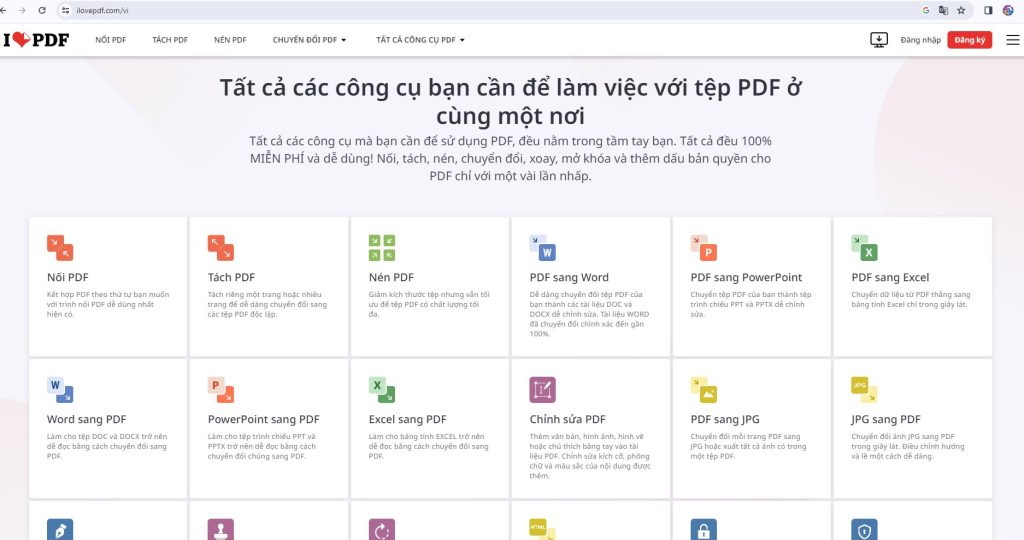Open the Excel sang PDF title link
Viewport: 1024px width, 540px height.
(x=408, y=419)
